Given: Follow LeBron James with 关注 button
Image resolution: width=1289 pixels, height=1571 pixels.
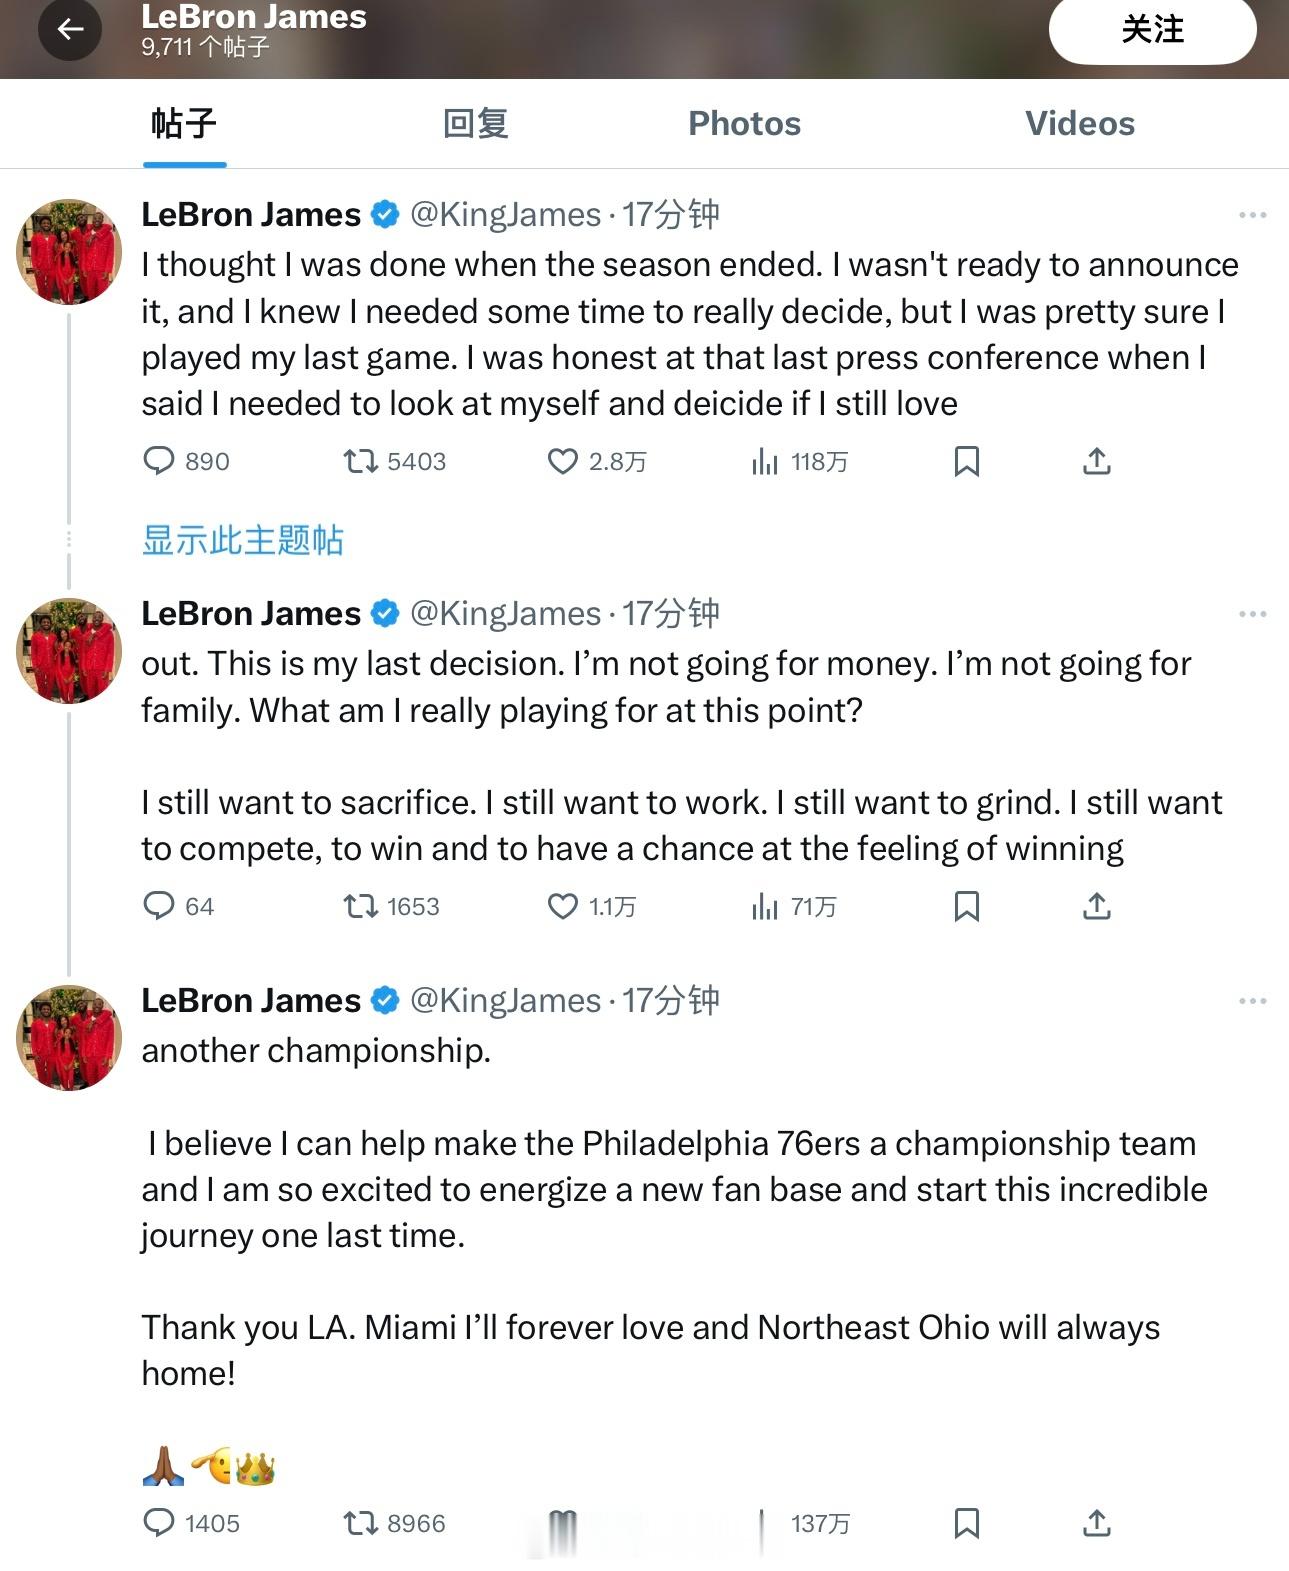Looking at the screenshot, I should (x=1152, y=29).
